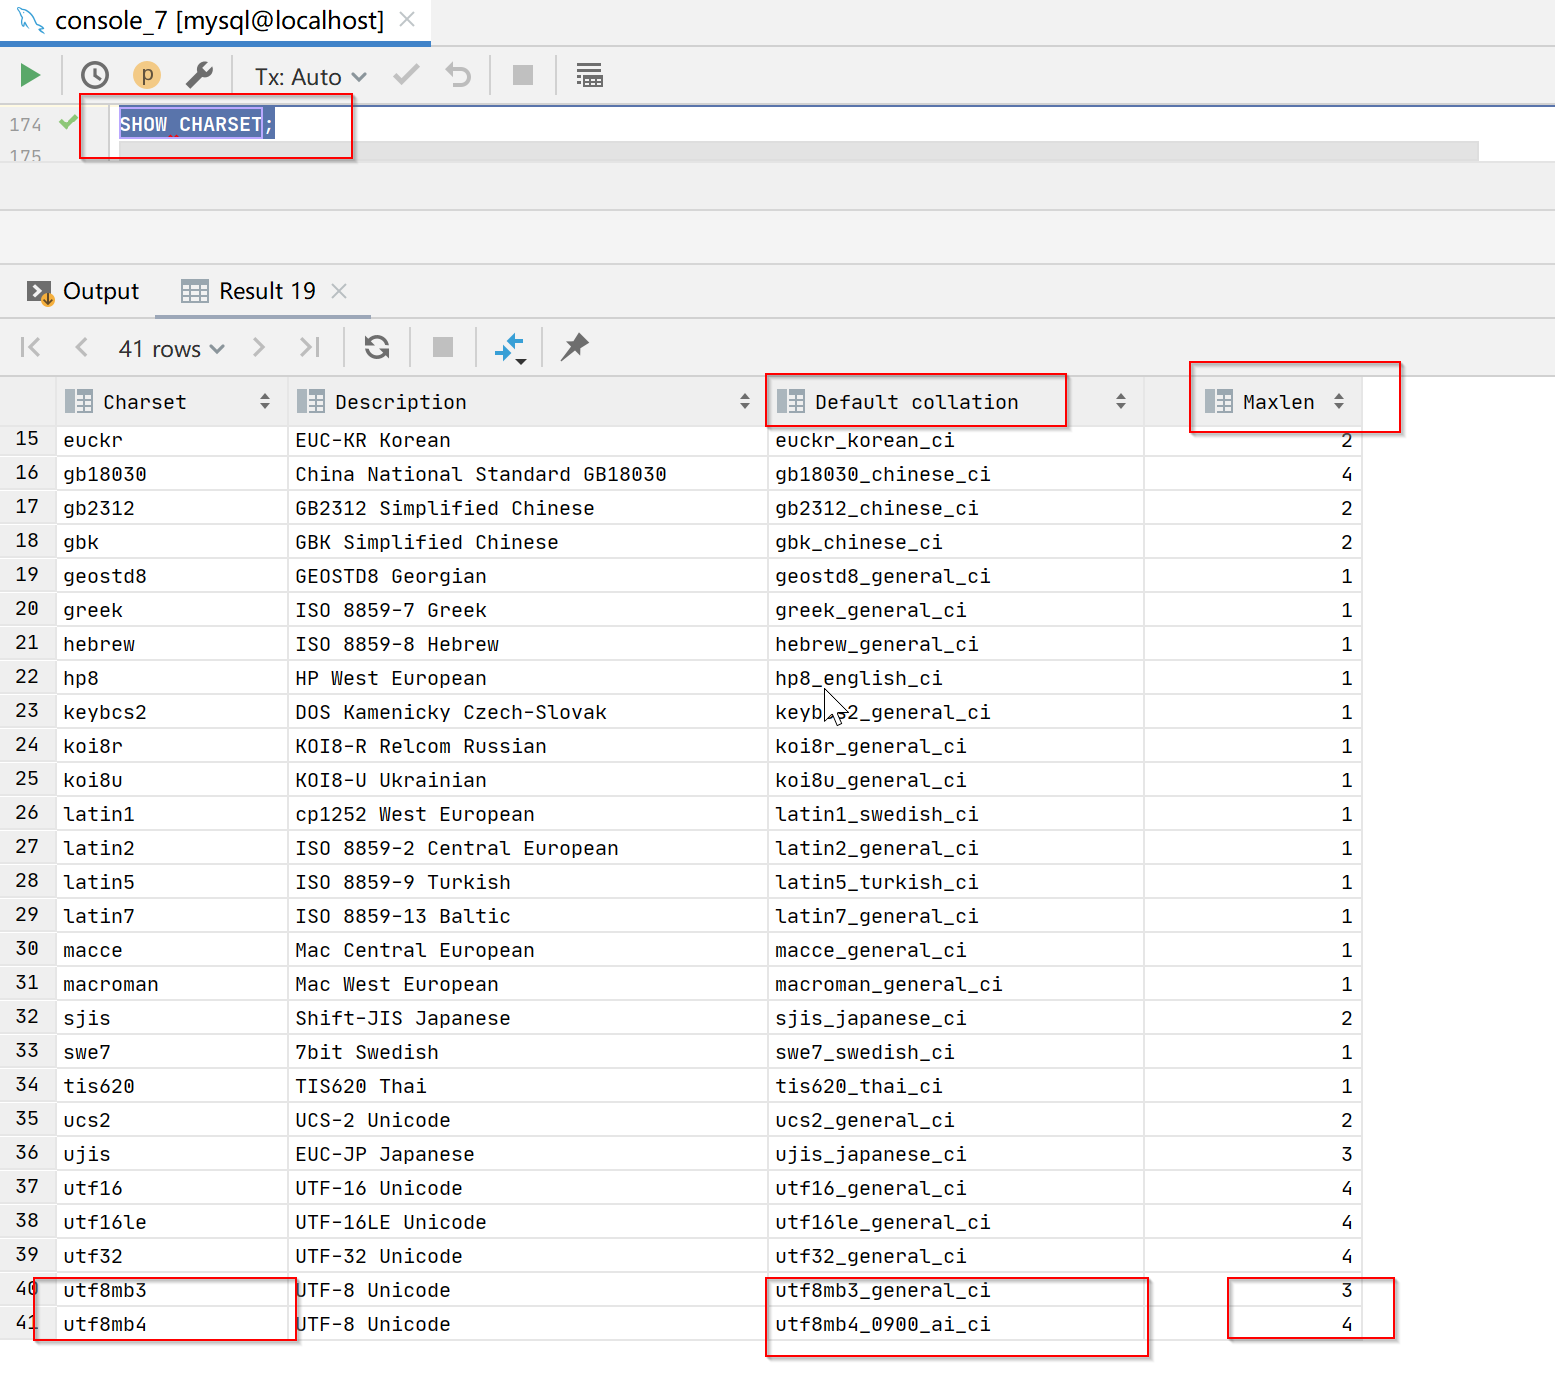
Task: Select cell 'utf8mb4_0900_ai_ci'
Action: [955, 1324]
